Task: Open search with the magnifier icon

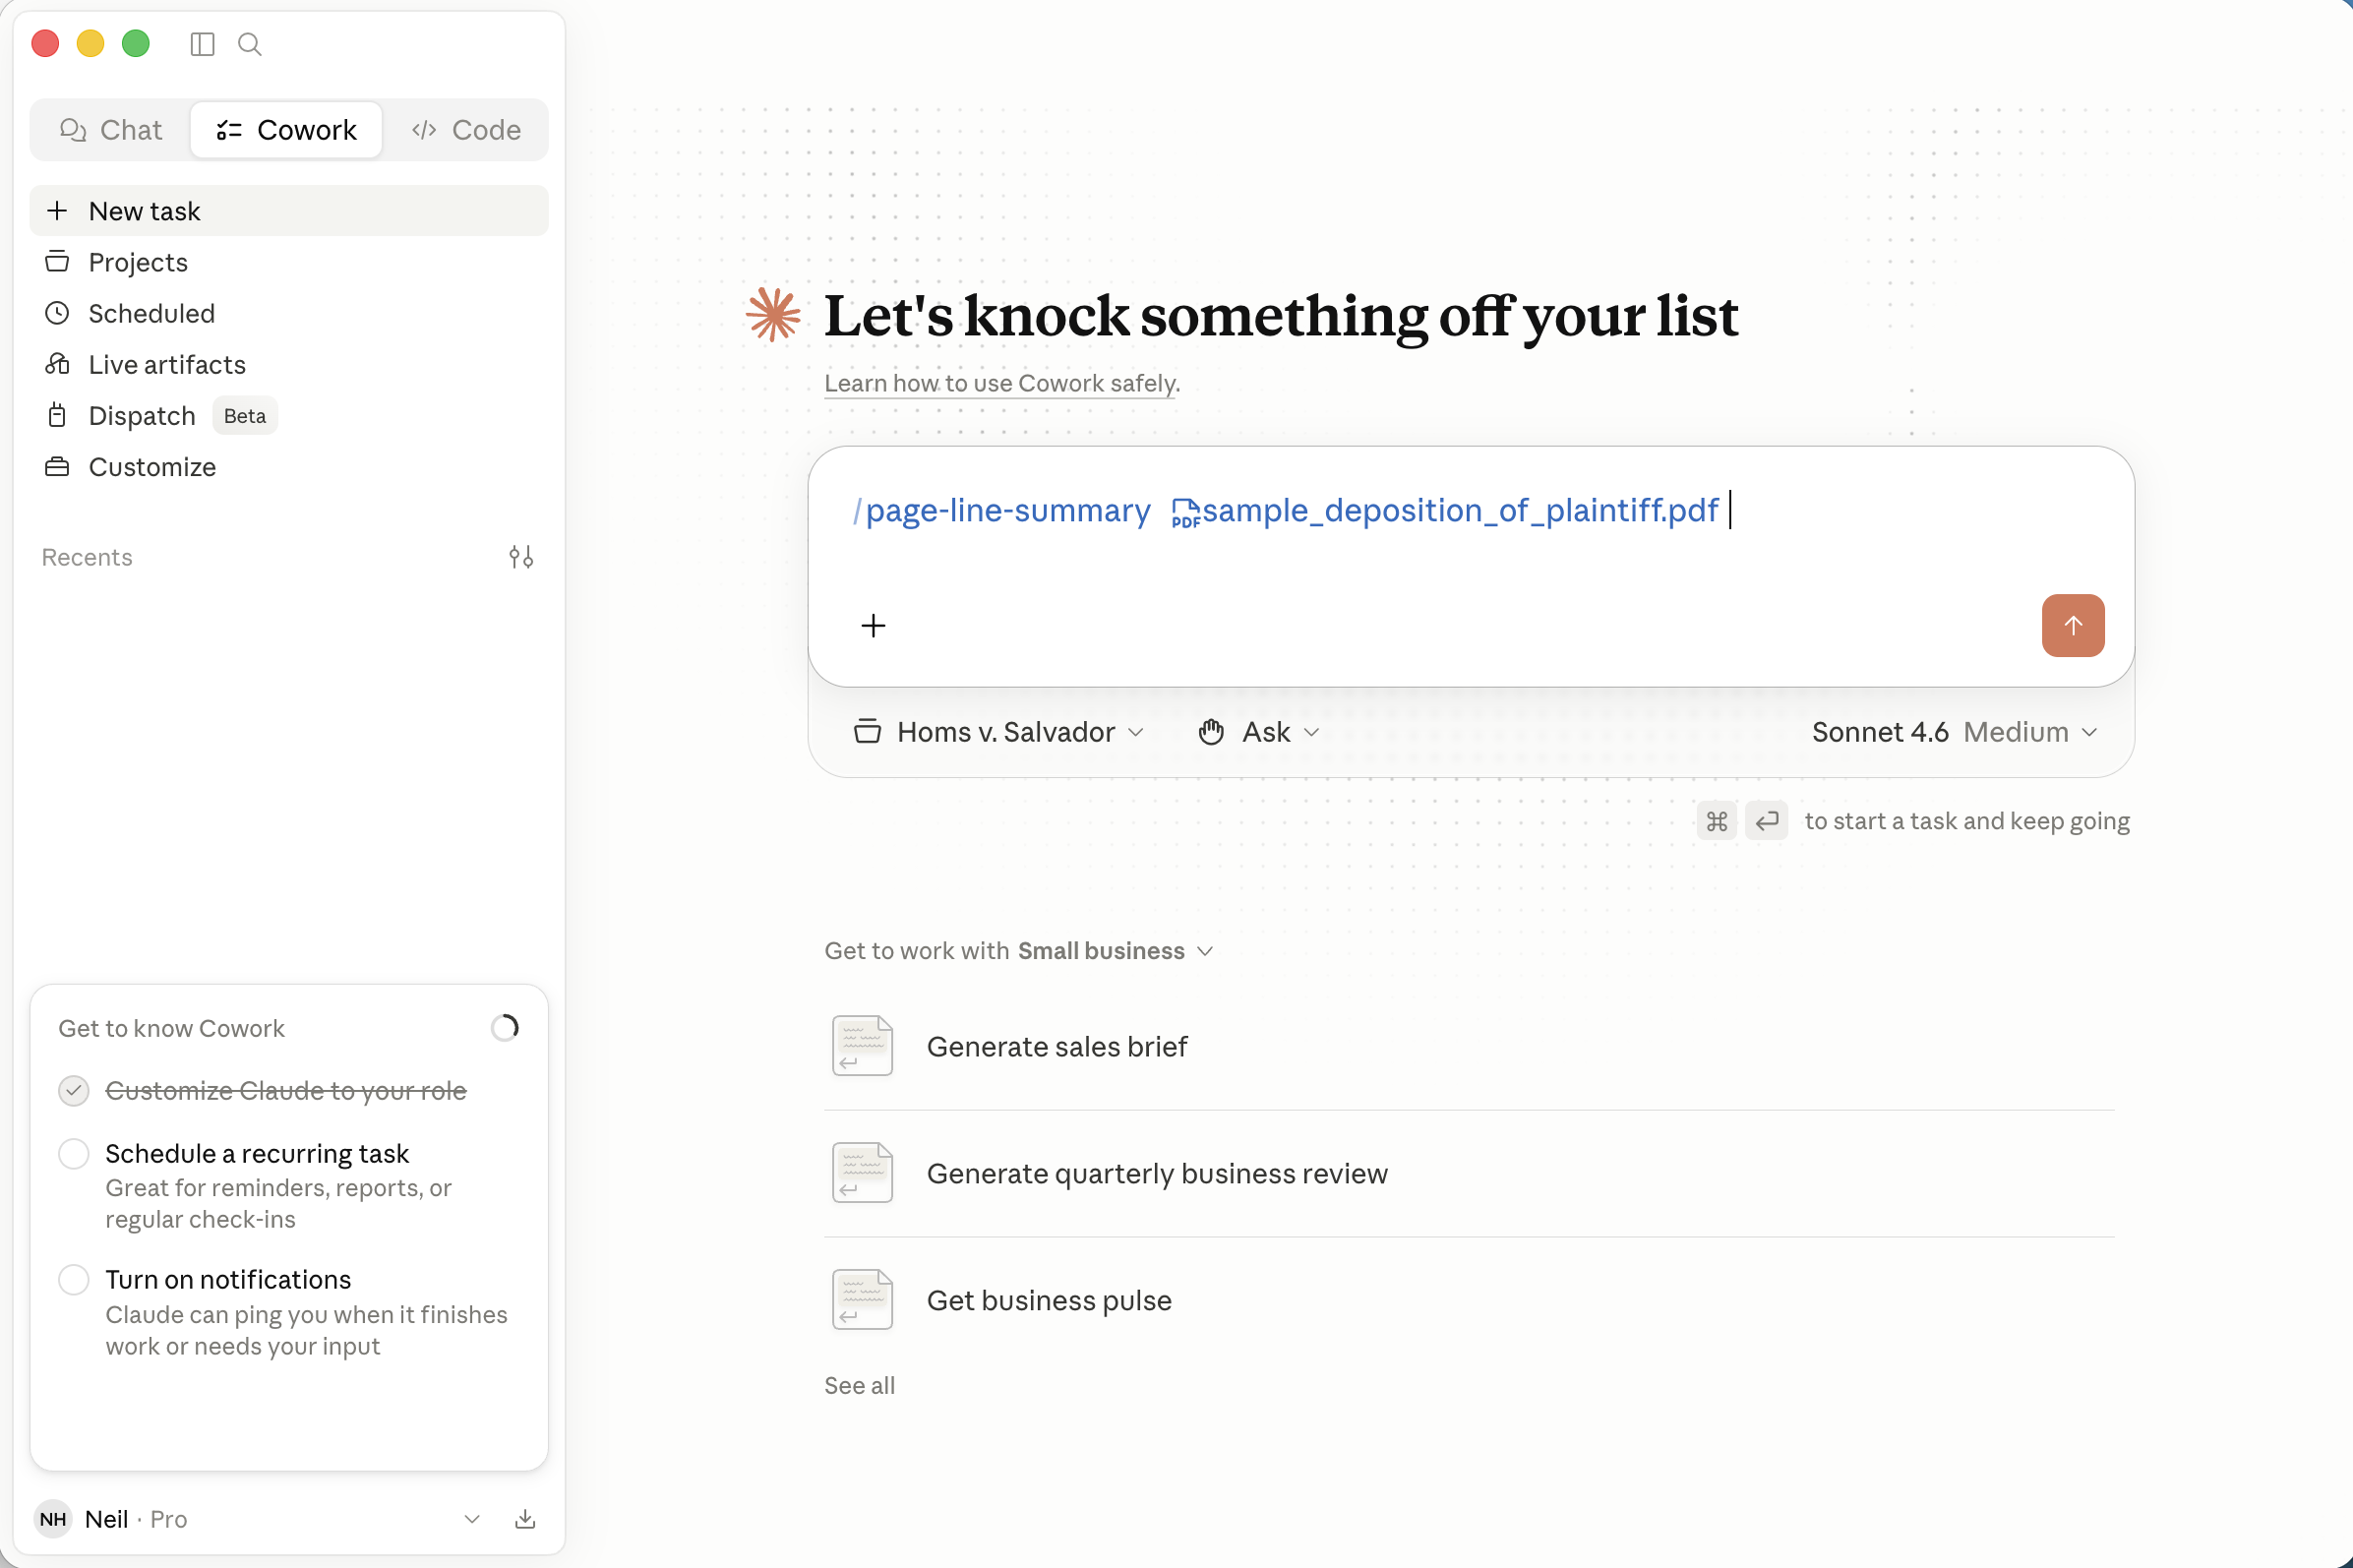Action: [250, 44]
